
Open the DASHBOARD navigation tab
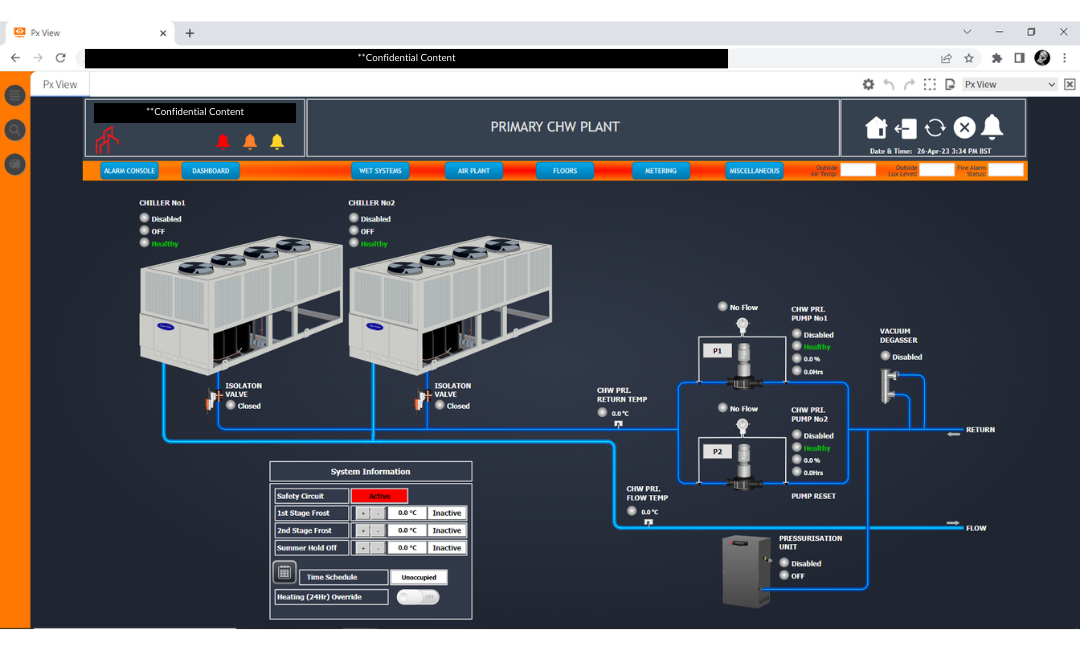pyautogui.click(x=209, y=170)
